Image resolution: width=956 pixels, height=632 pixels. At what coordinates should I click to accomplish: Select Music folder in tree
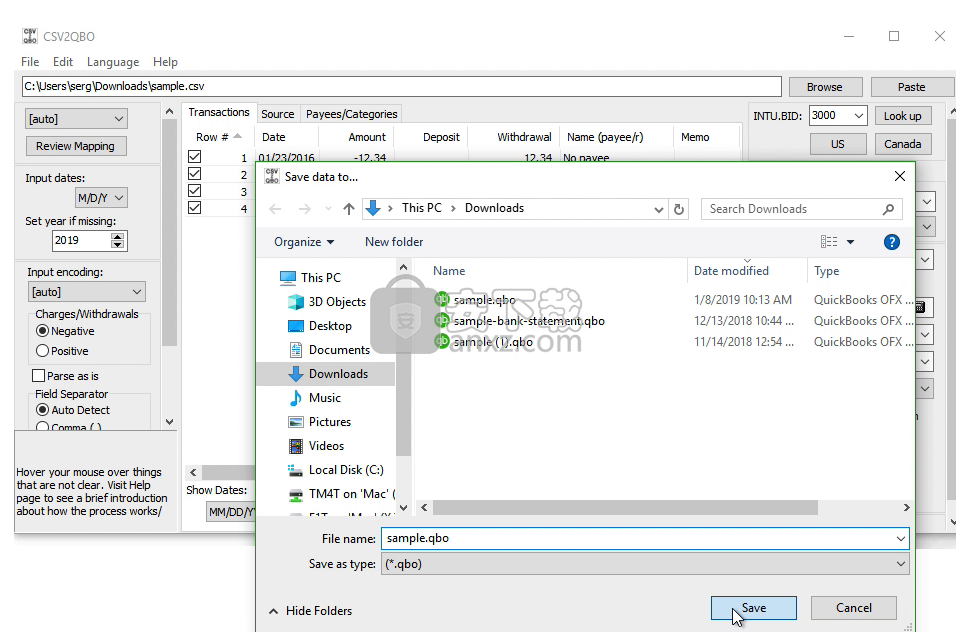[x=314, y=397]
